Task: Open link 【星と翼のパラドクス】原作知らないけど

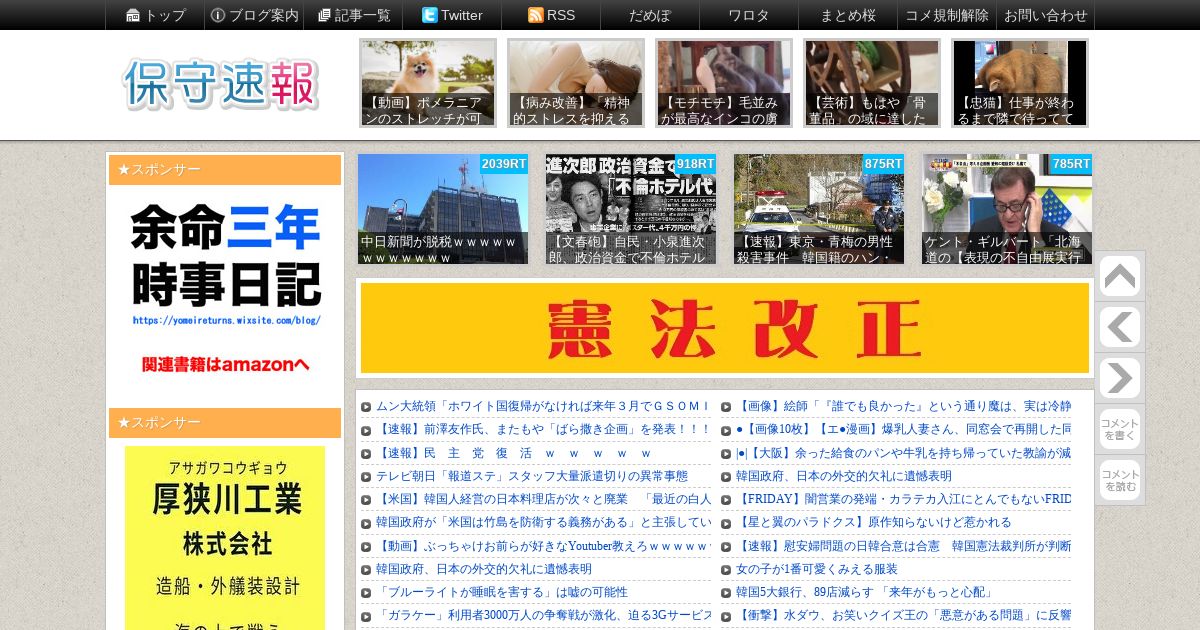Action: [x=873, y=522]
